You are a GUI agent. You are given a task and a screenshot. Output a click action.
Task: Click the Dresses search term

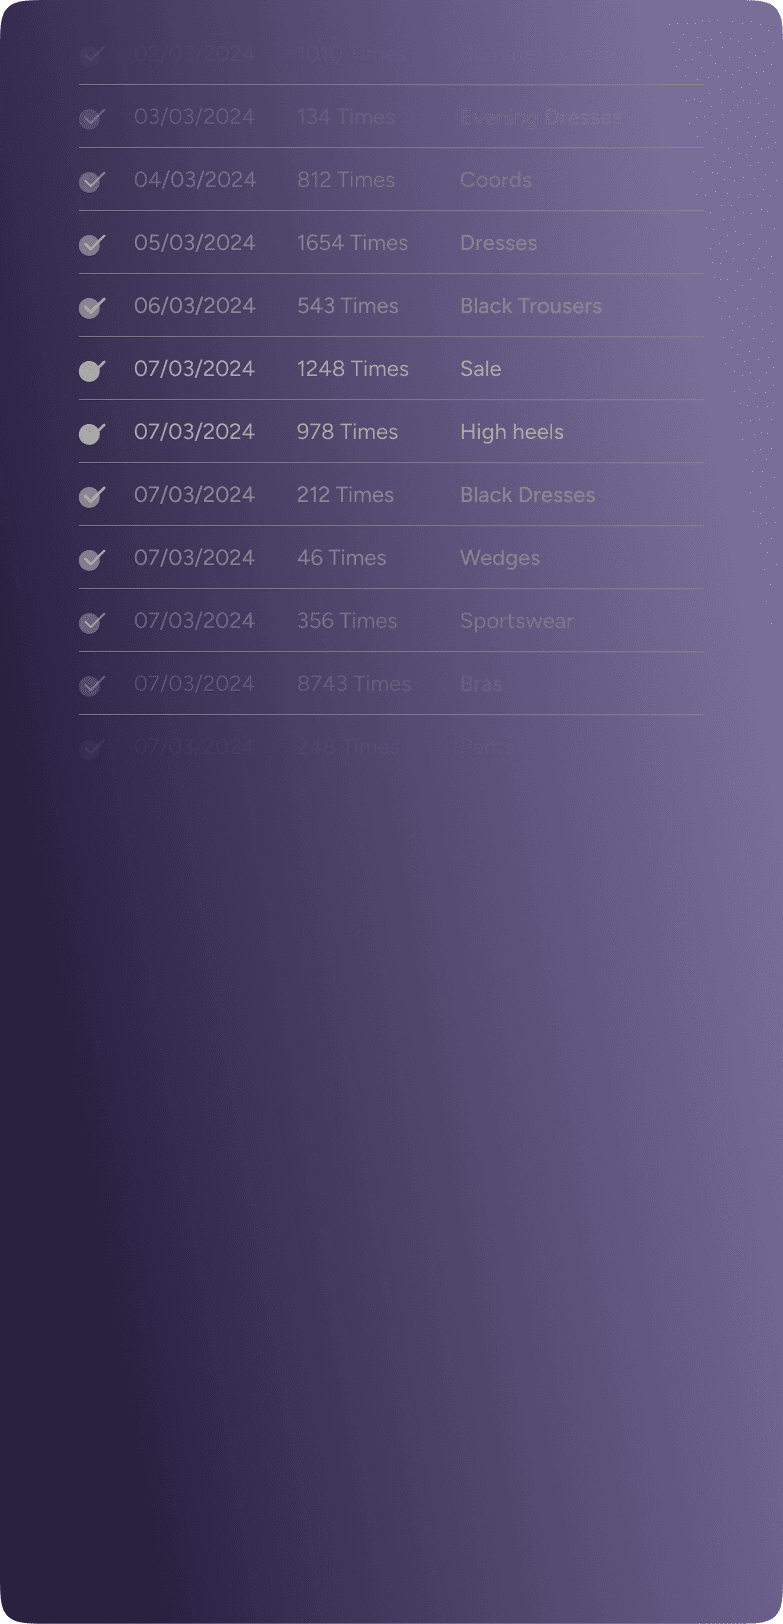[x=498, y=243]
